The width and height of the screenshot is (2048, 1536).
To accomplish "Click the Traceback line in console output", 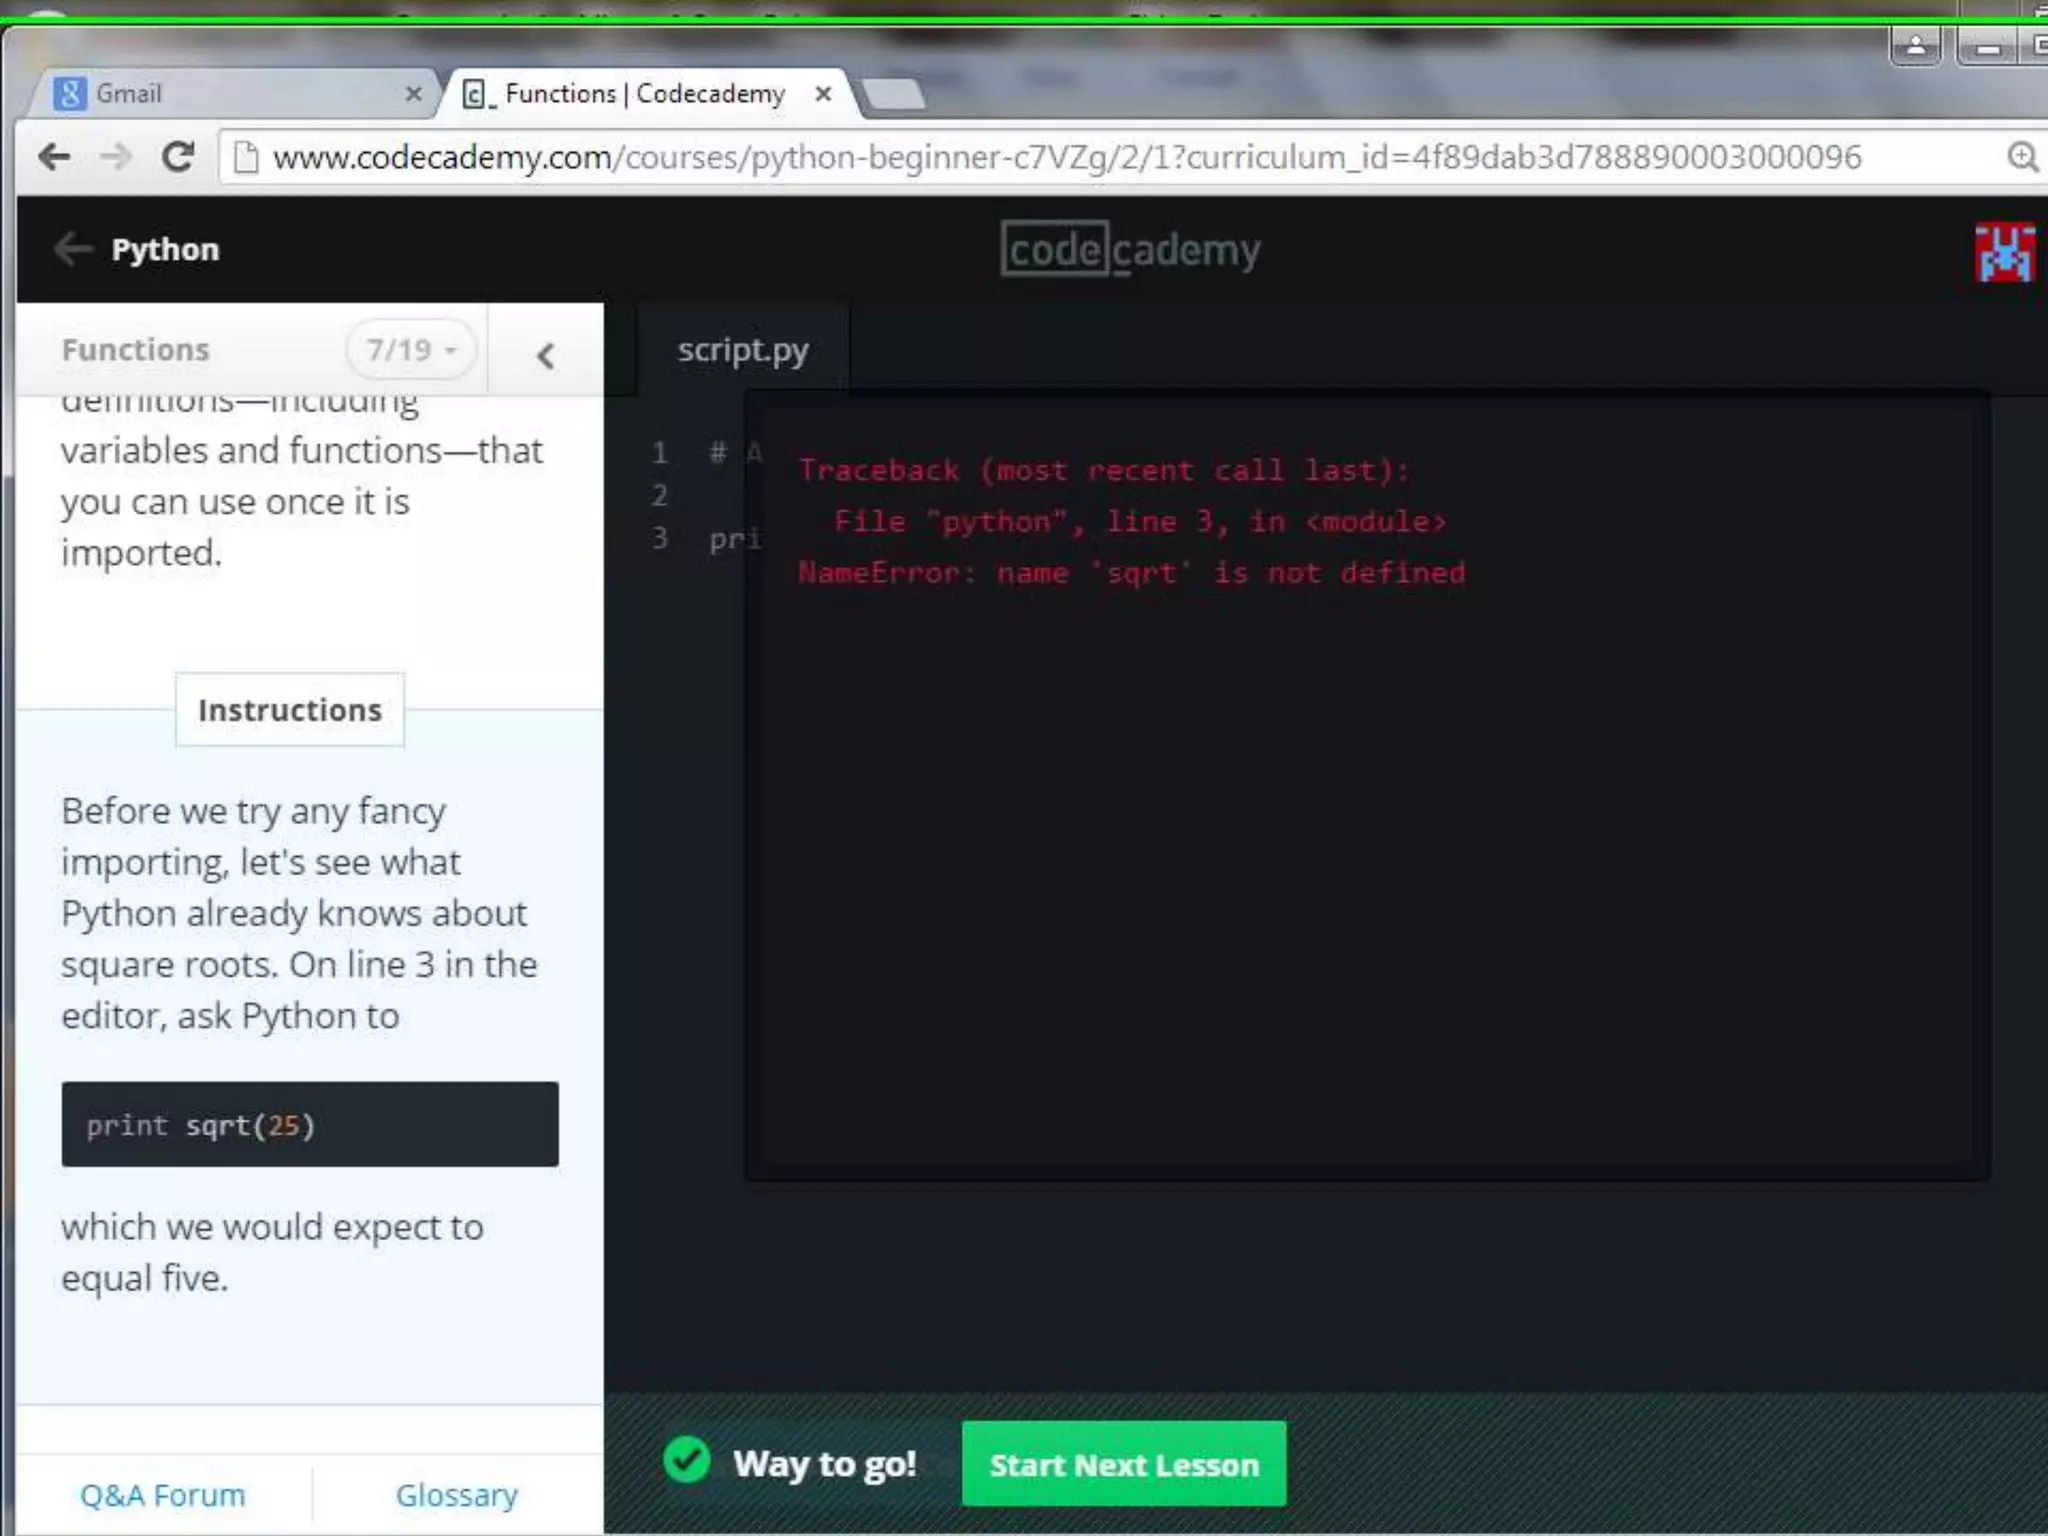I will [x=1104, y=470].
